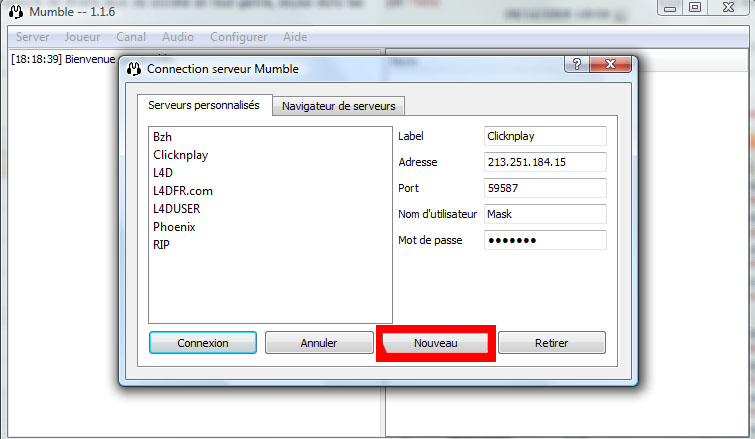The height and width of the screenshot is (439, 755).
Task: Click the question mark help button in the dialog
Action: point(576,64)
